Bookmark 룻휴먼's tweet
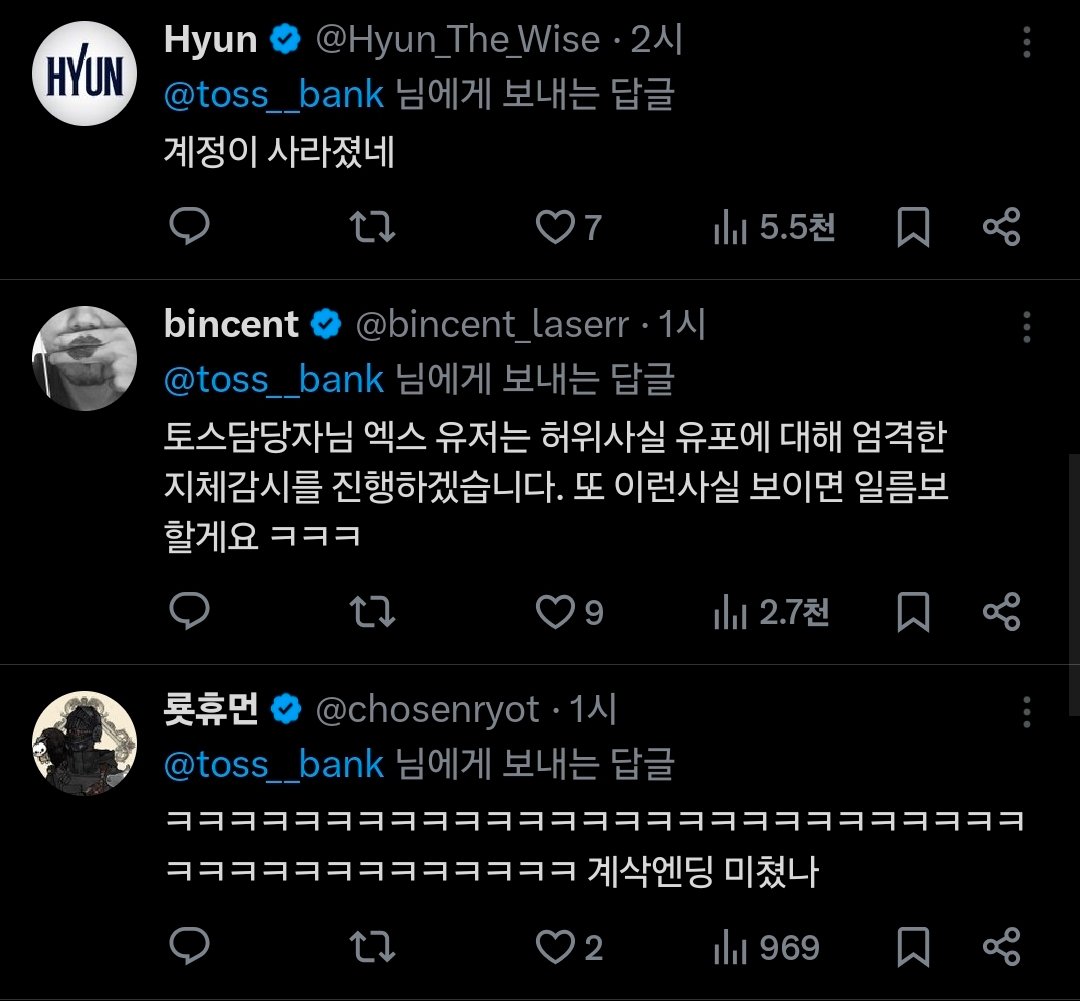Viewport: 1080px width, 1001px height. tap(912, 946)
